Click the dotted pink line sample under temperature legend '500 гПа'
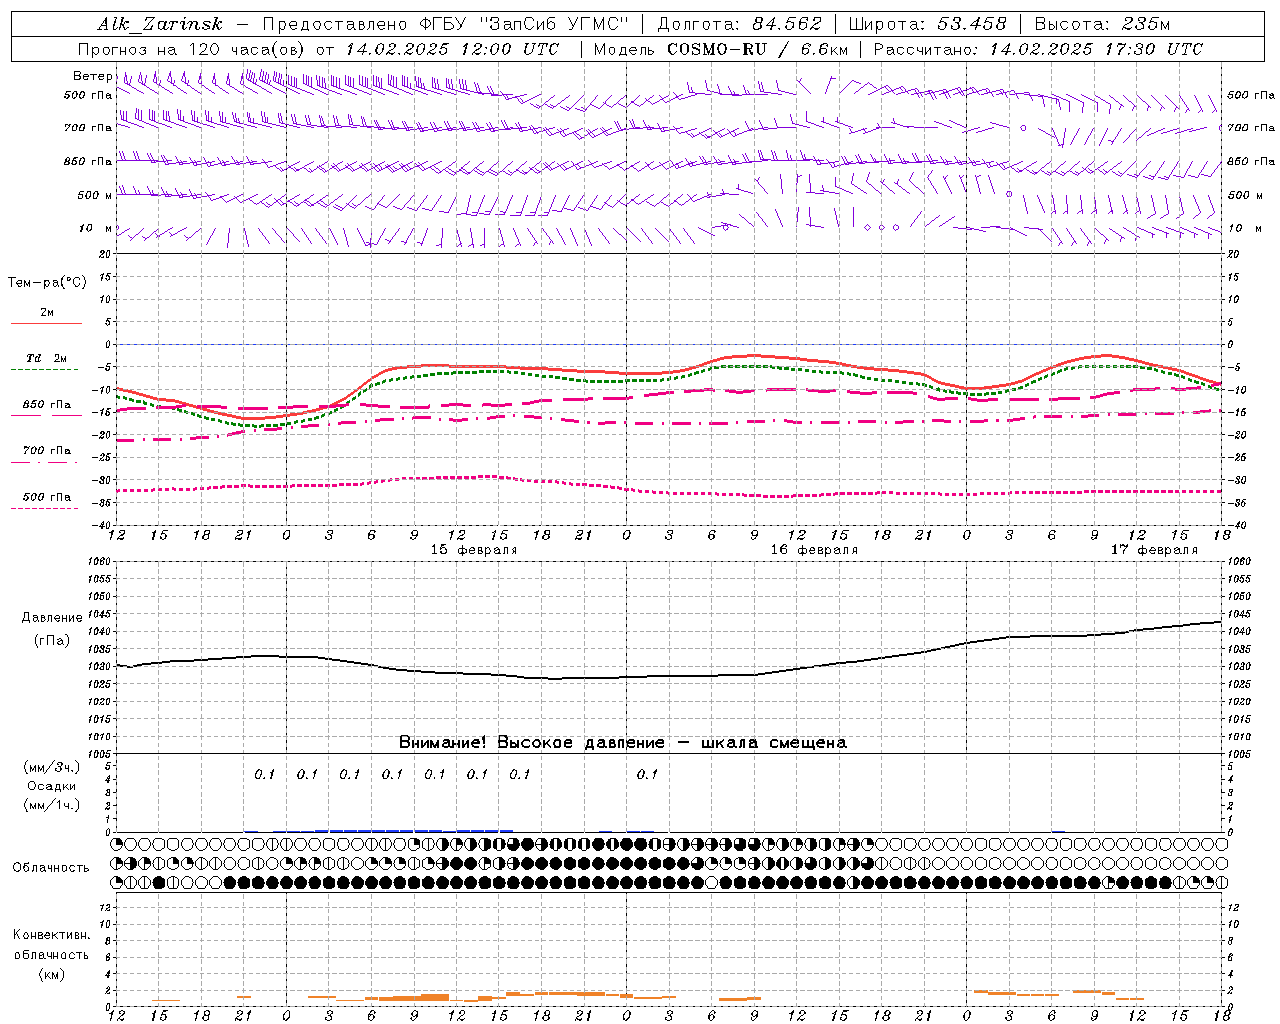 pyautogui.click(x=45, y=509)
